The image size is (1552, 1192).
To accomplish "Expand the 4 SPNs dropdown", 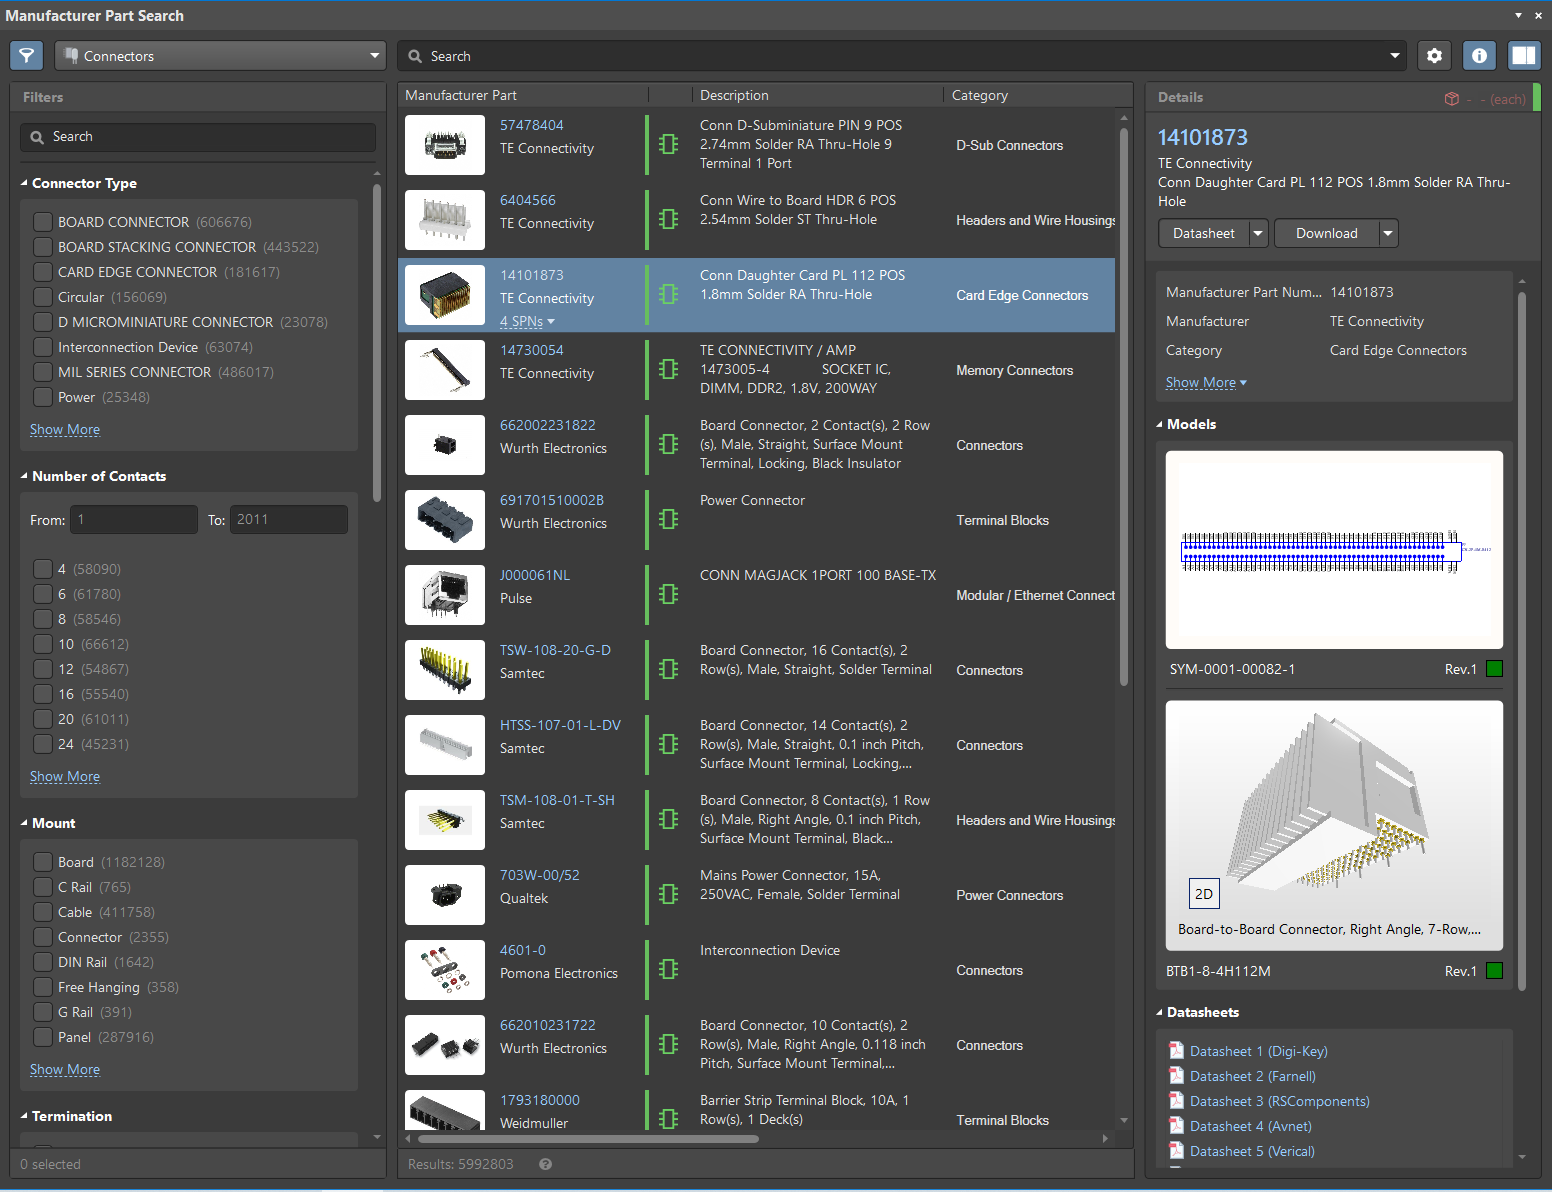I will pyautogui.click(x=527, y=321).
